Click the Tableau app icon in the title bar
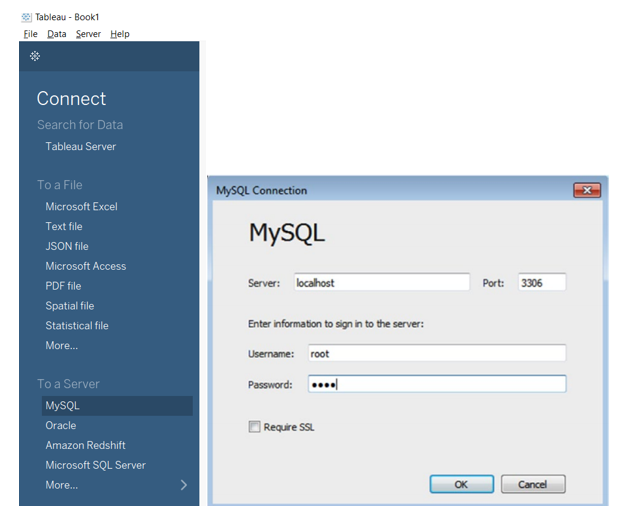This screenshot has width=628, height=517. point(26,17)
